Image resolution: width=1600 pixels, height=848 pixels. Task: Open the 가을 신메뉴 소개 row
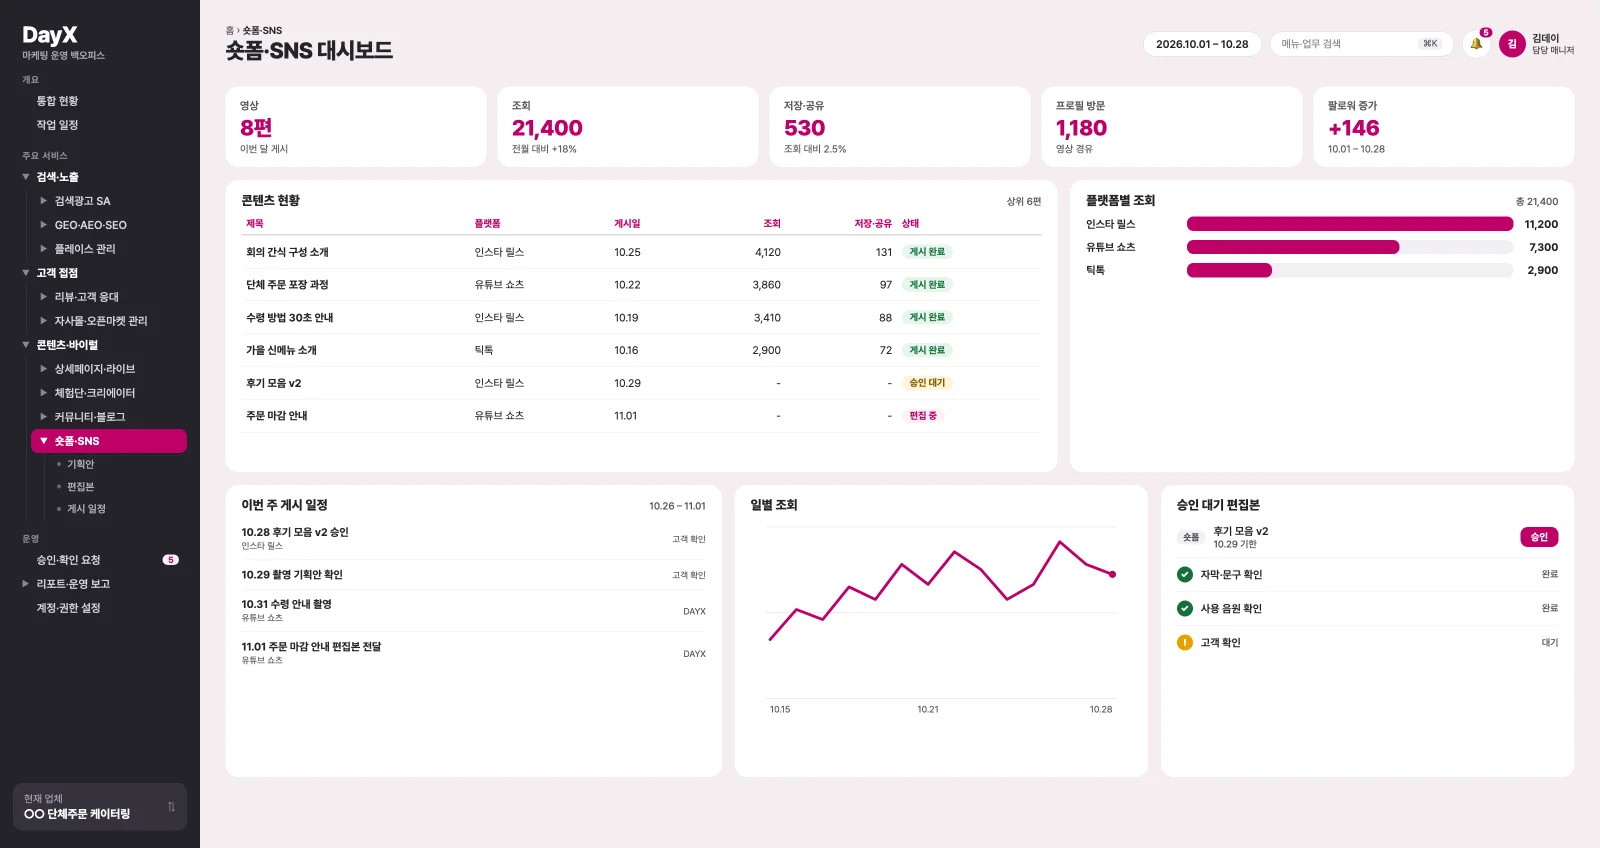(641, 350)
